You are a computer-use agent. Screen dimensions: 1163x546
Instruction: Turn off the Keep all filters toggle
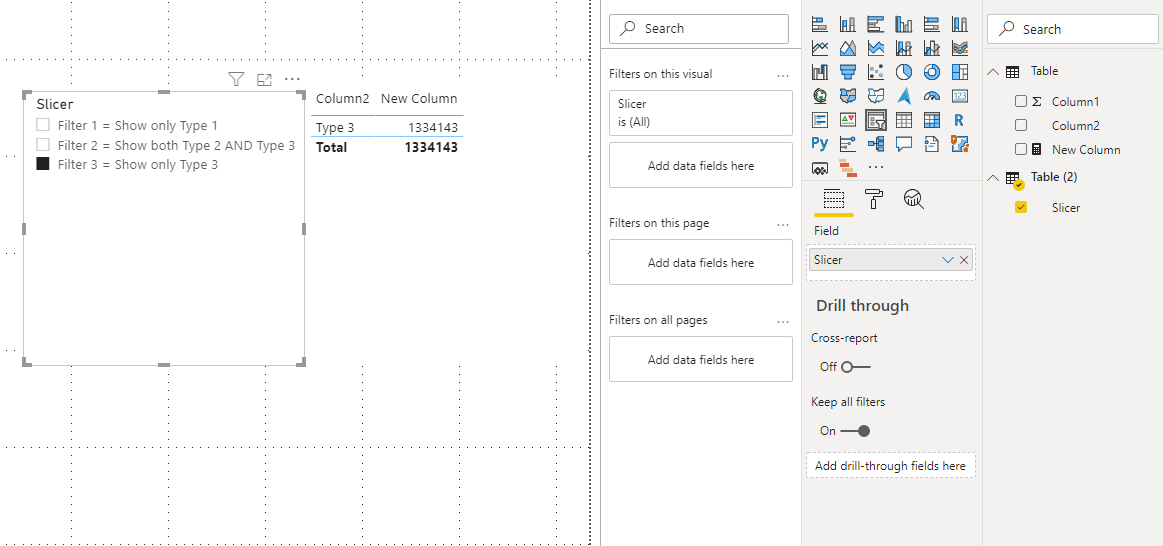855,431
